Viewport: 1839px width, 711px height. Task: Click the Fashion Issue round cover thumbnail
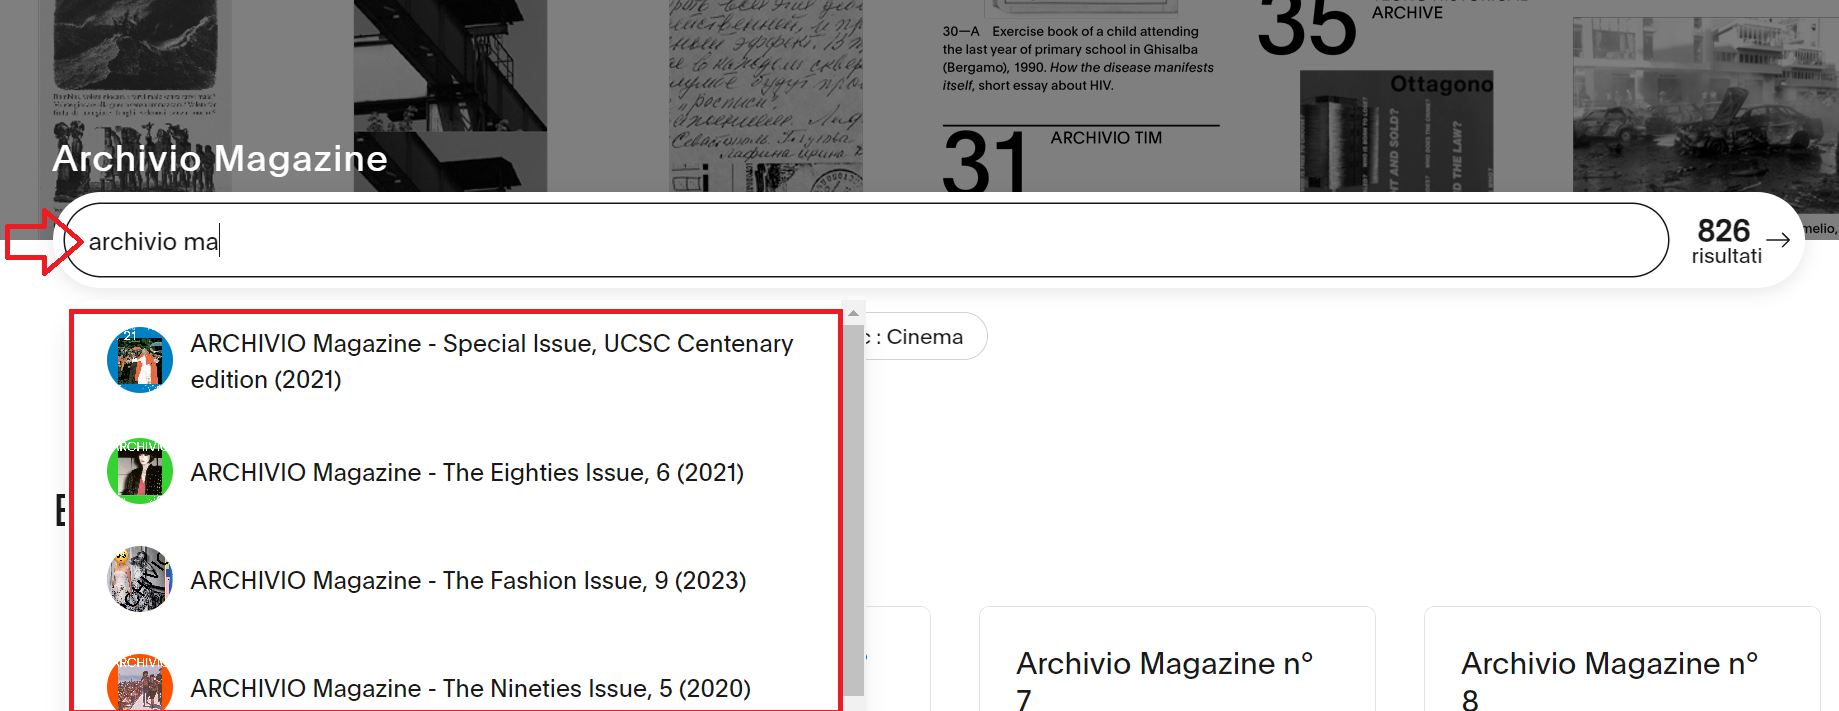[140, 579]
